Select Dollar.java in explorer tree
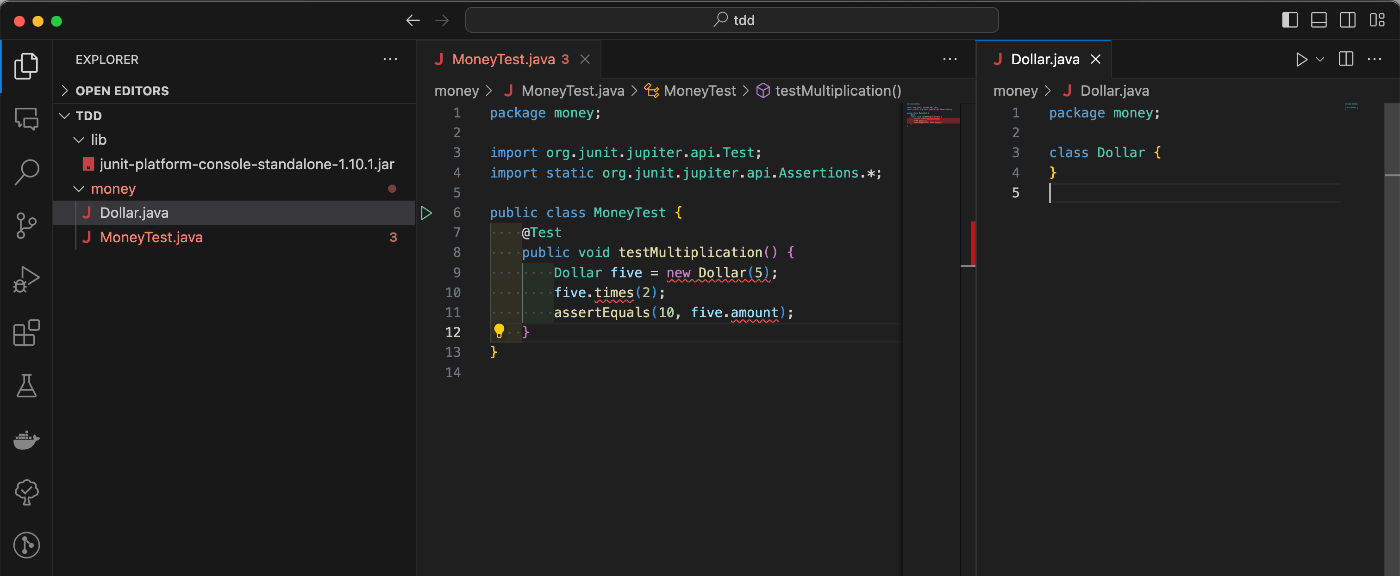Screen dimensions: 1400x576 [x=234, y=213]
